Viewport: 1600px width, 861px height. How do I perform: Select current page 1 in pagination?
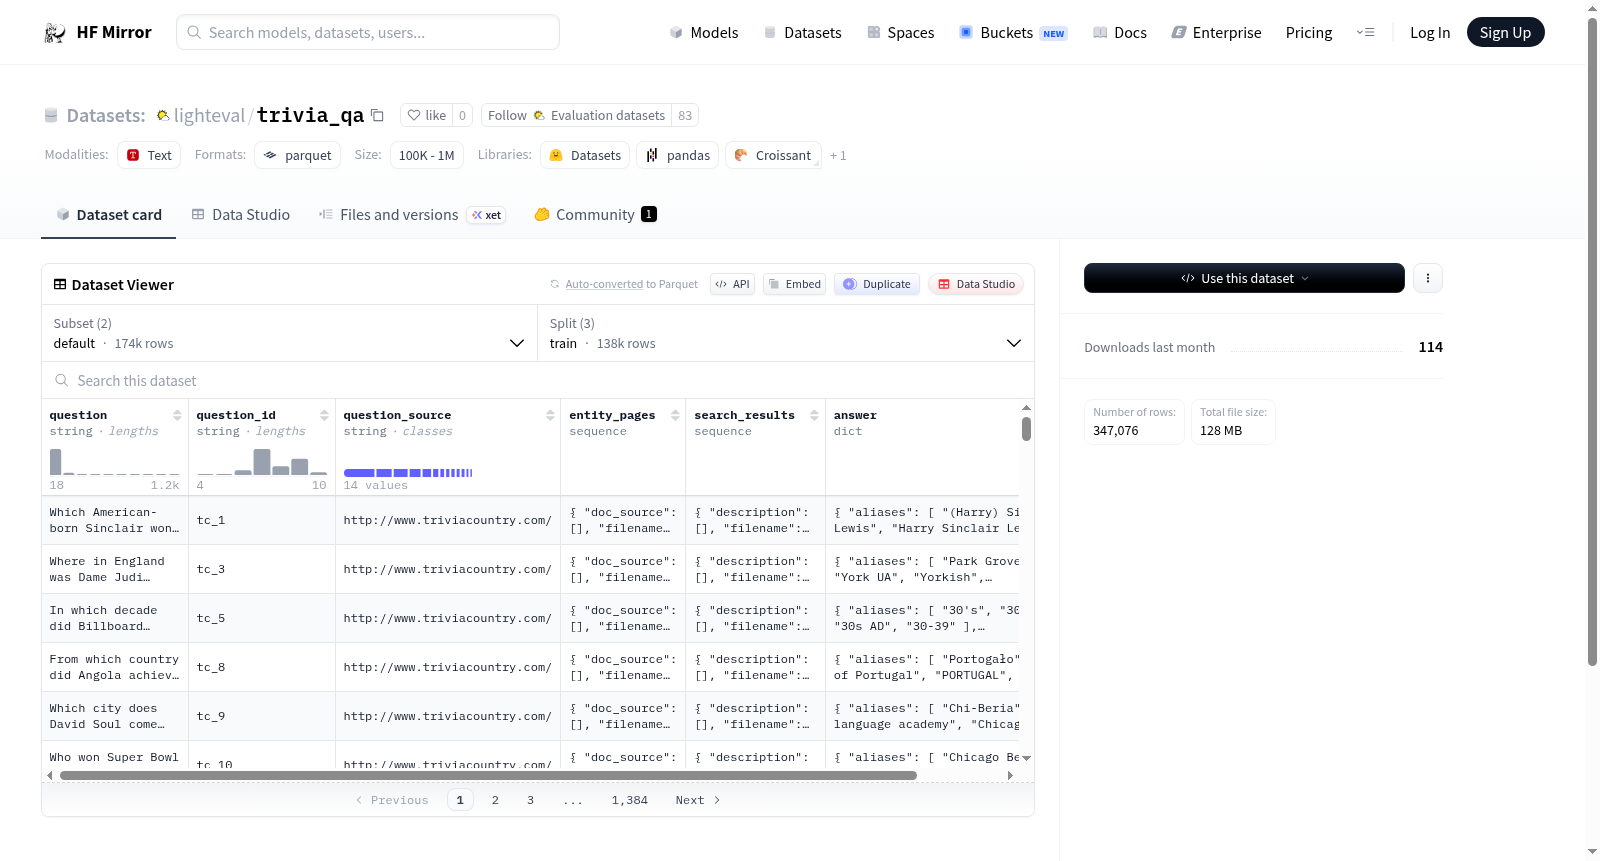pos(460,800)
